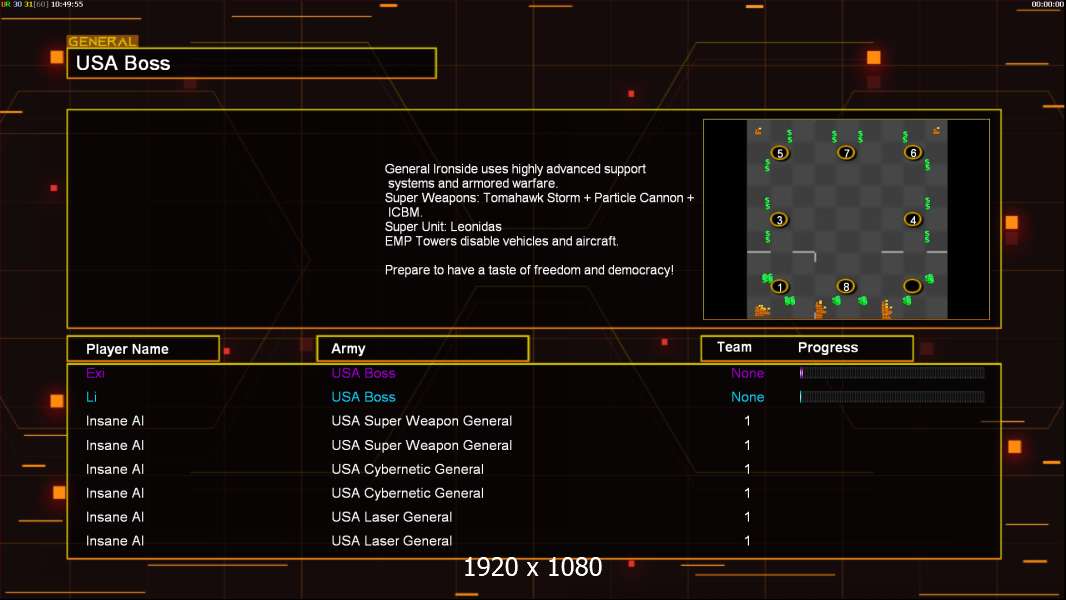Click the purple "None" team value for Exi

click(x=747, y=373)
